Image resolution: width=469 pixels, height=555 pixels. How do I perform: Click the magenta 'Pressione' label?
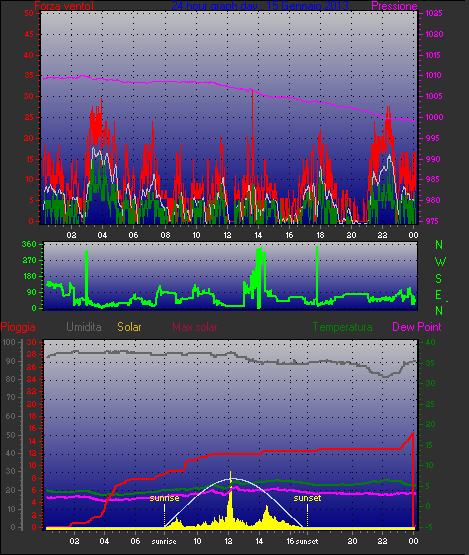coord(394,6)
